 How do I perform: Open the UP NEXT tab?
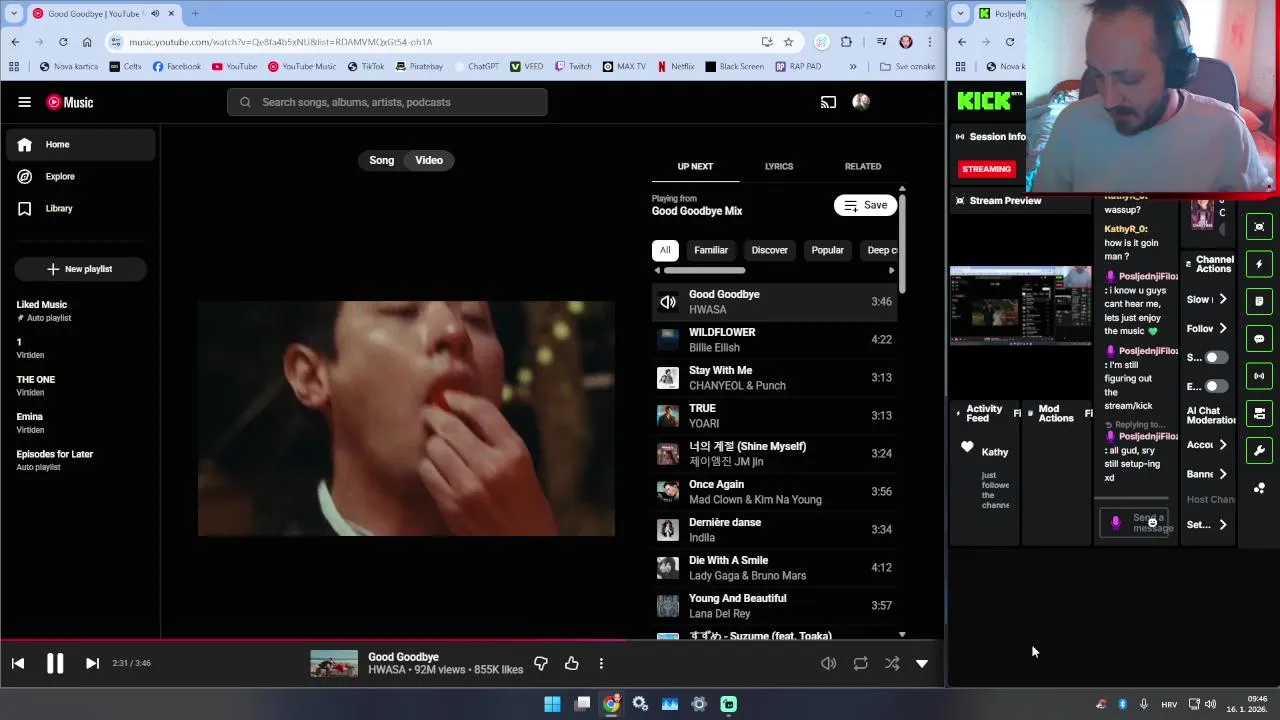[x=695, y=166]
